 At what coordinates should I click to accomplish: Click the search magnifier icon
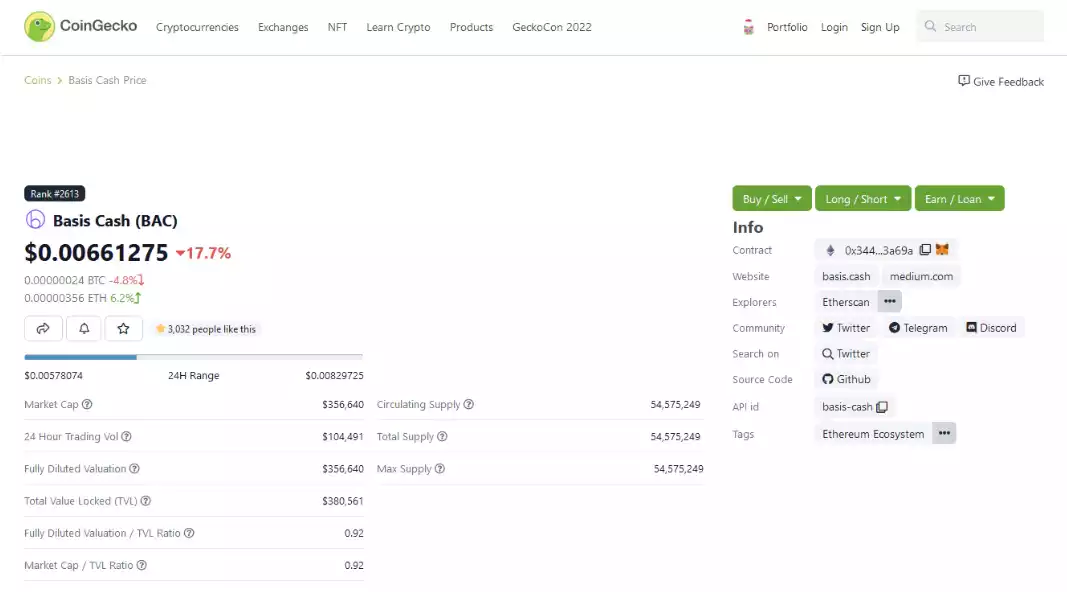pyautogui.click(x=930, y=27)
